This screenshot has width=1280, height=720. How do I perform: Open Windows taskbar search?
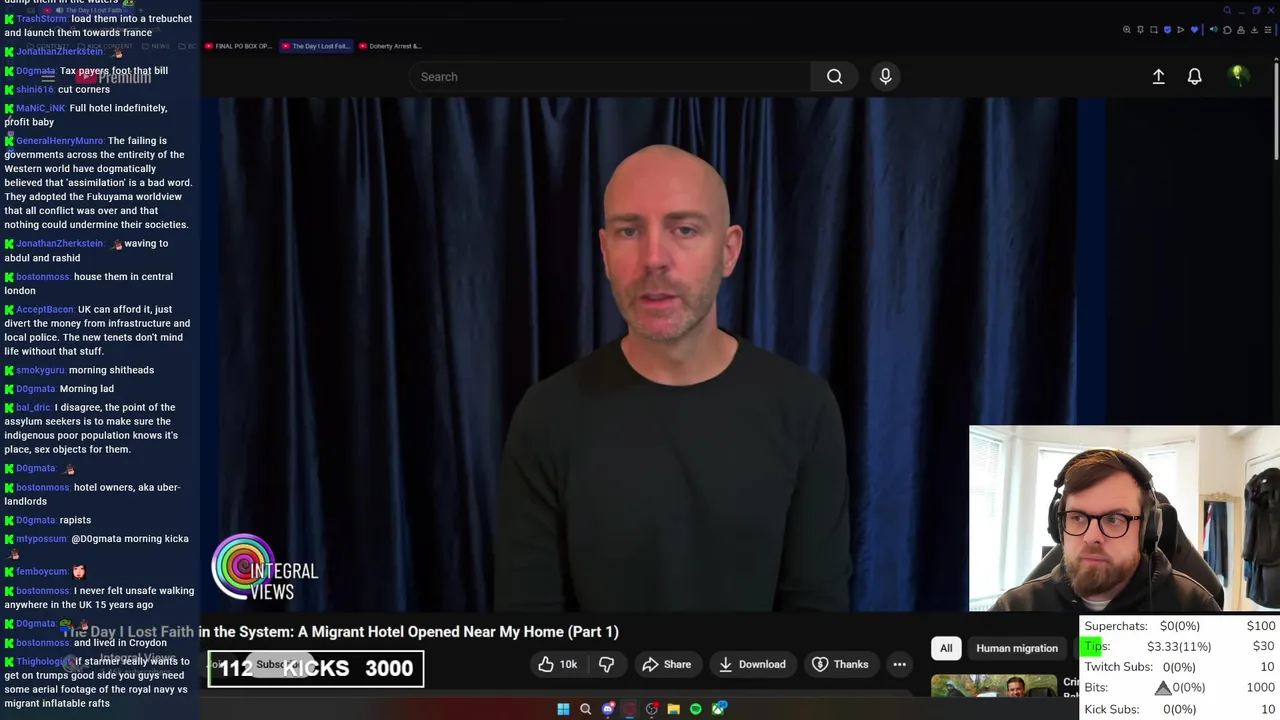click(586, 709)
